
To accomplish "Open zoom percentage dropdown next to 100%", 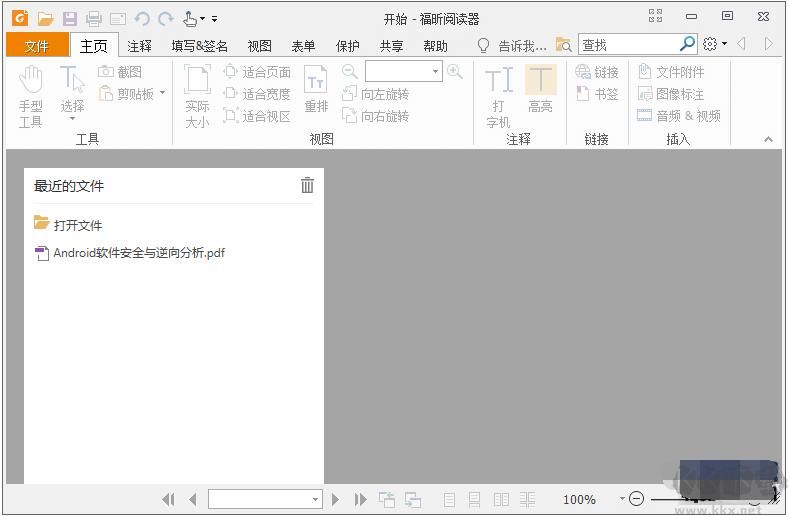I will 622,498.
